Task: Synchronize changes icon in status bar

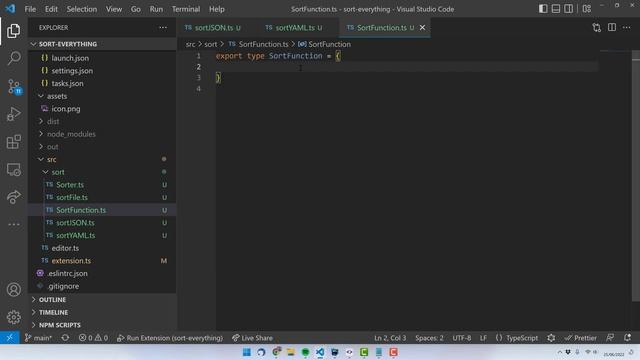Action: 65,338
